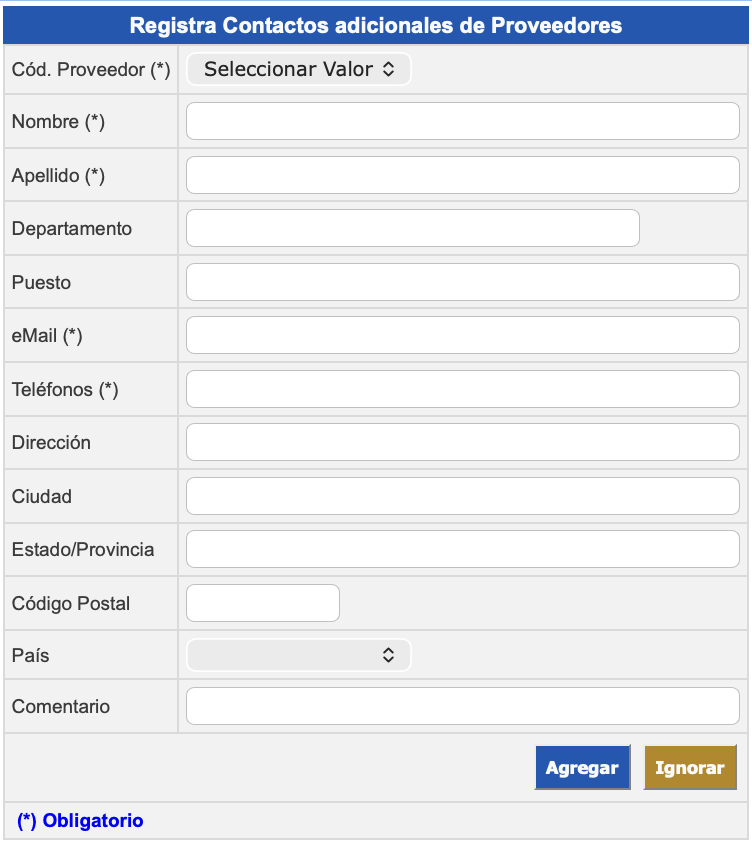
Task: Focus the Estado/Provincia input box
Action: tap(462, 549)
